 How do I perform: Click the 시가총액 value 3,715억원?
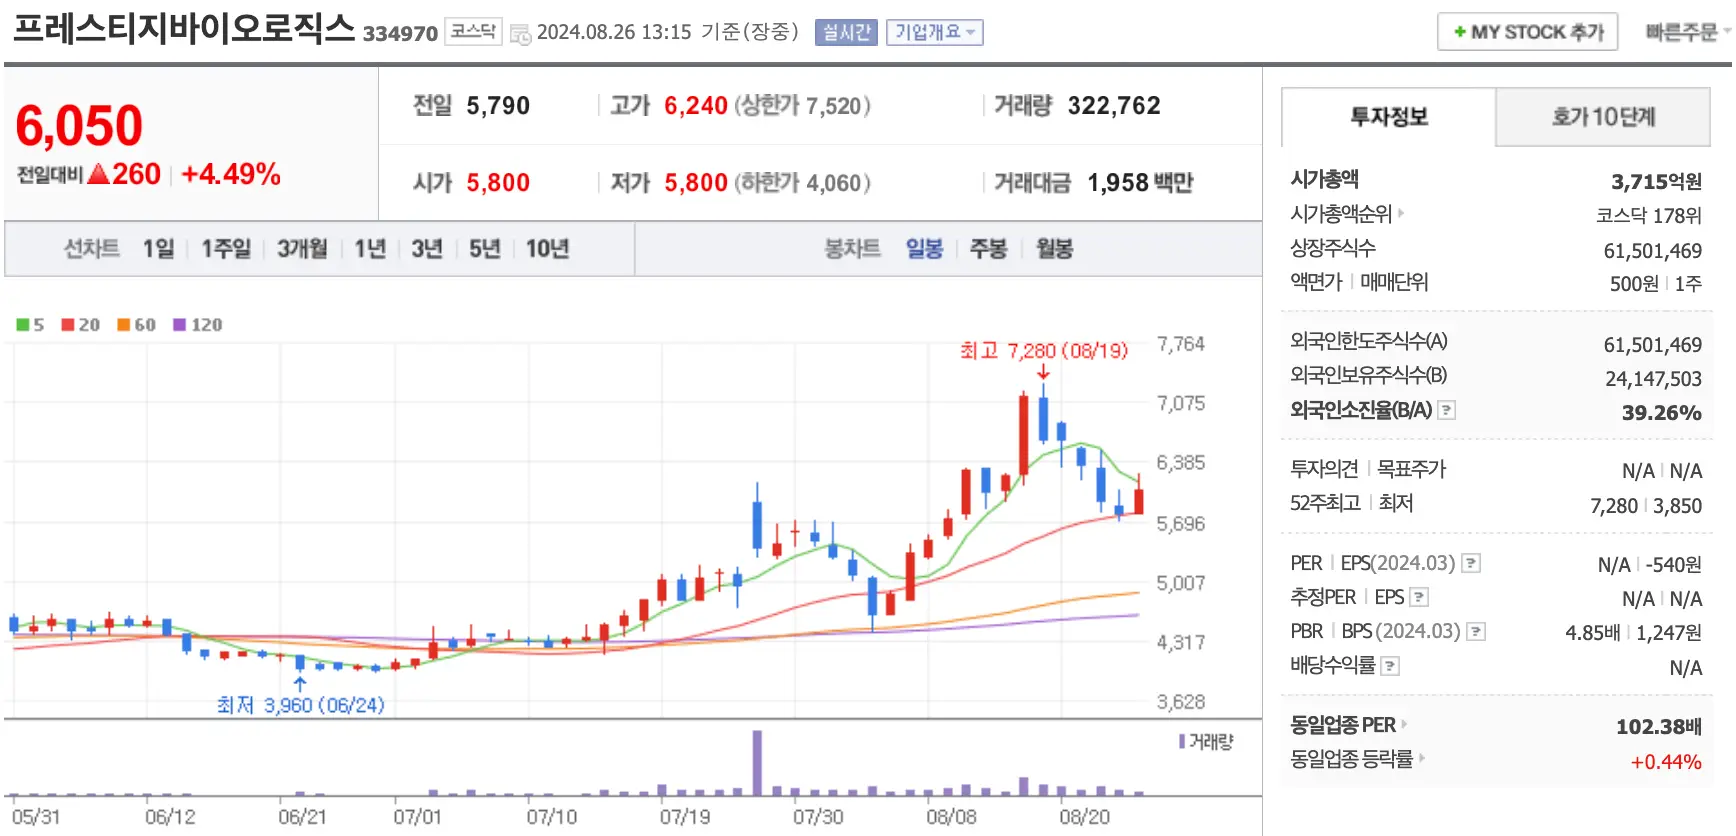(1655, 181)
